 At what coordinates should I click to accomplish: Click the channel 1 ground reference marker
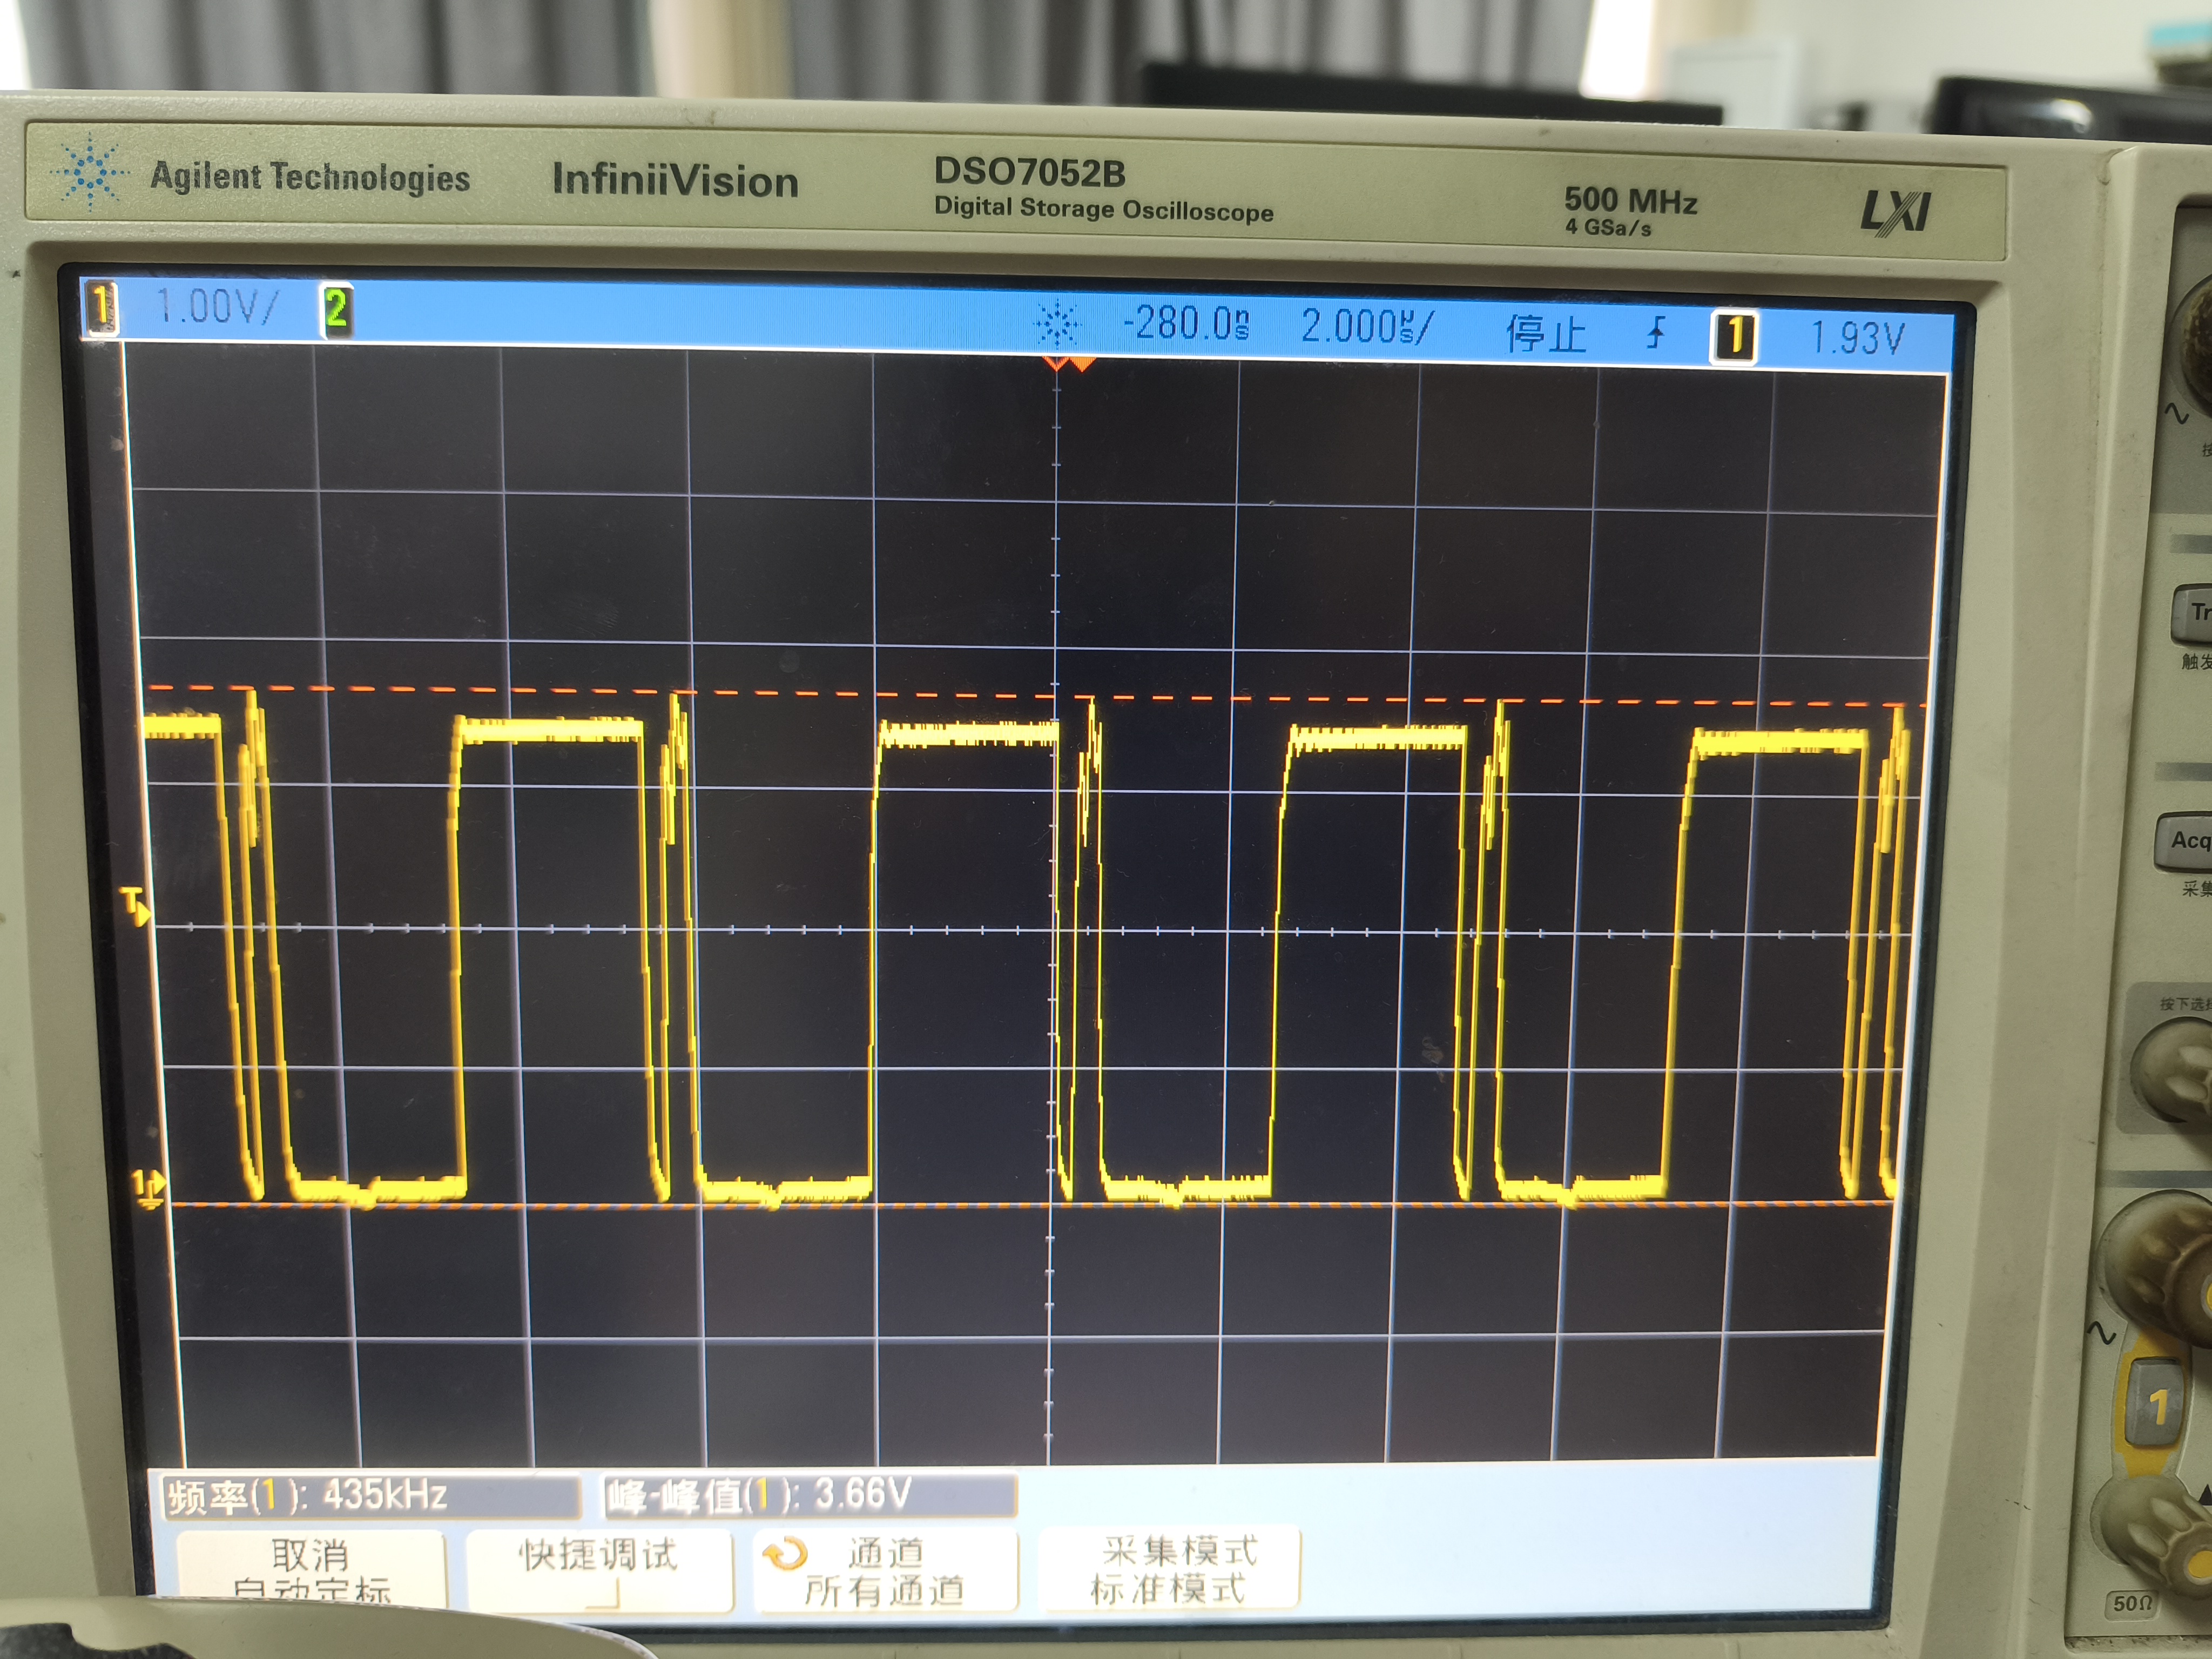coord(149,1190)
